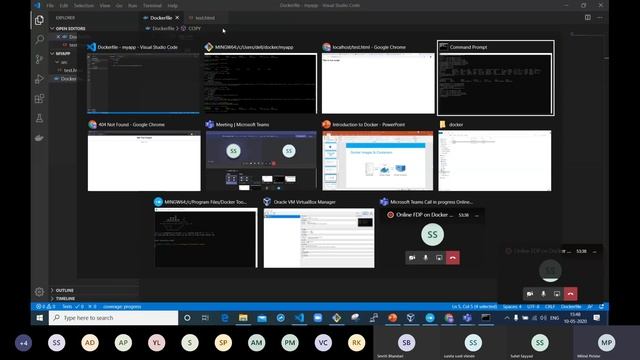Open the Test flask view in activity bar
This screenshot has height=360, width=640.
39,118
